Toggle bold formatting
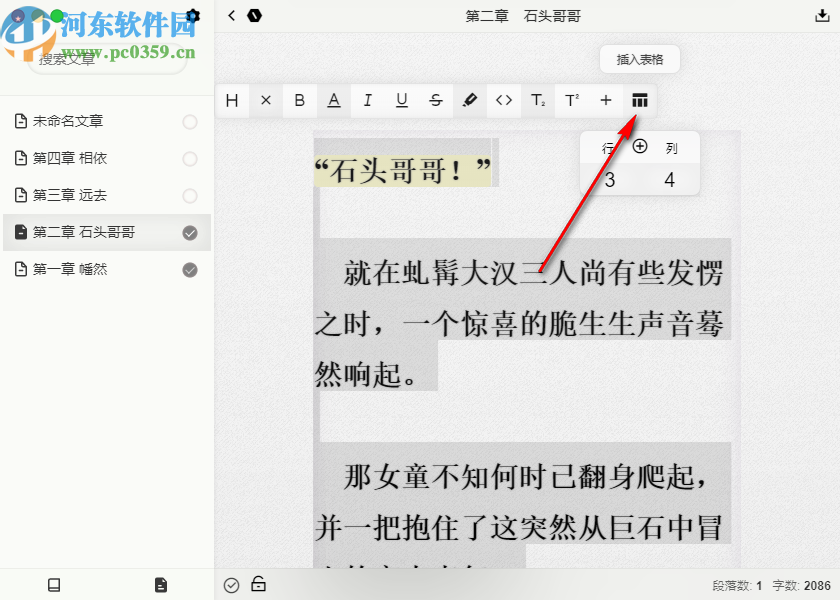Image resolution: width=840 pixels, height=600 pixels. pyautogui.click(x=300, y=100)
